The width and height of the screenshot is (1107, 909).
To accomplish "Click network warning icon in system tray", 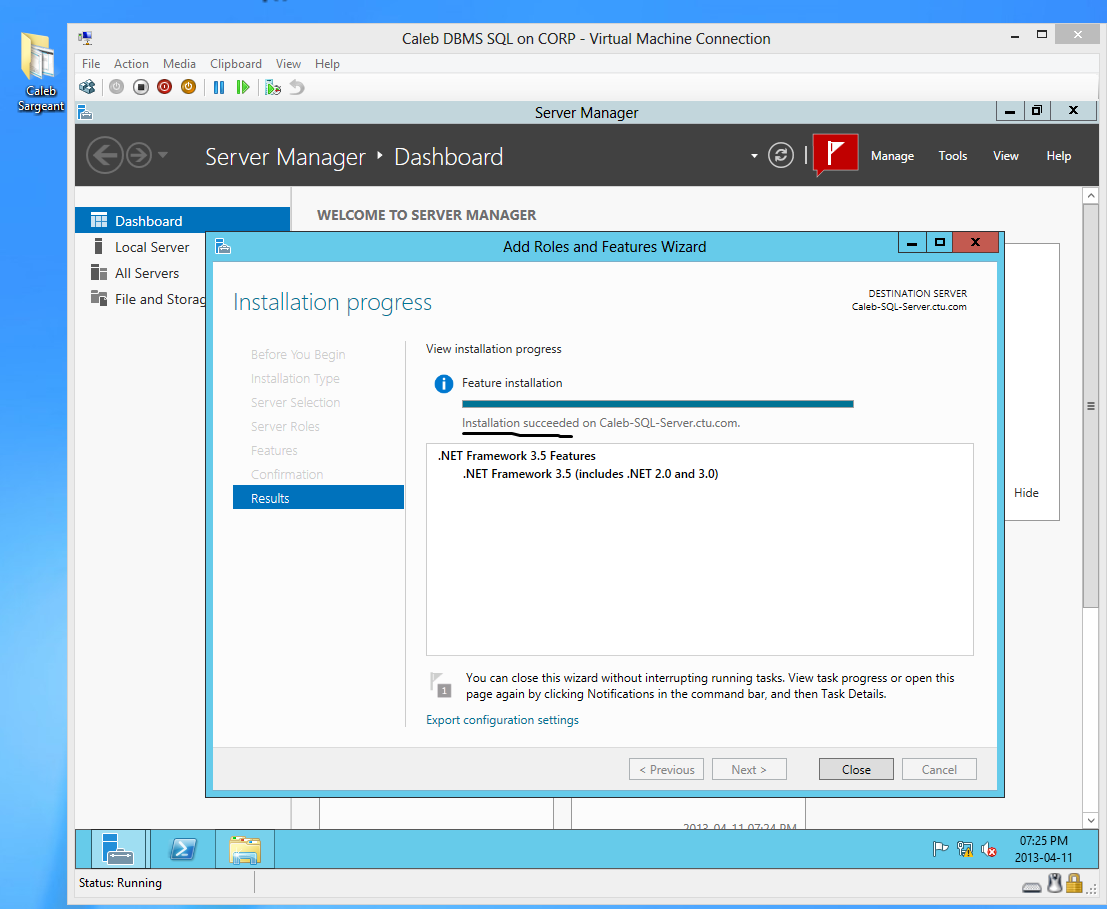I will coord(964,849).
